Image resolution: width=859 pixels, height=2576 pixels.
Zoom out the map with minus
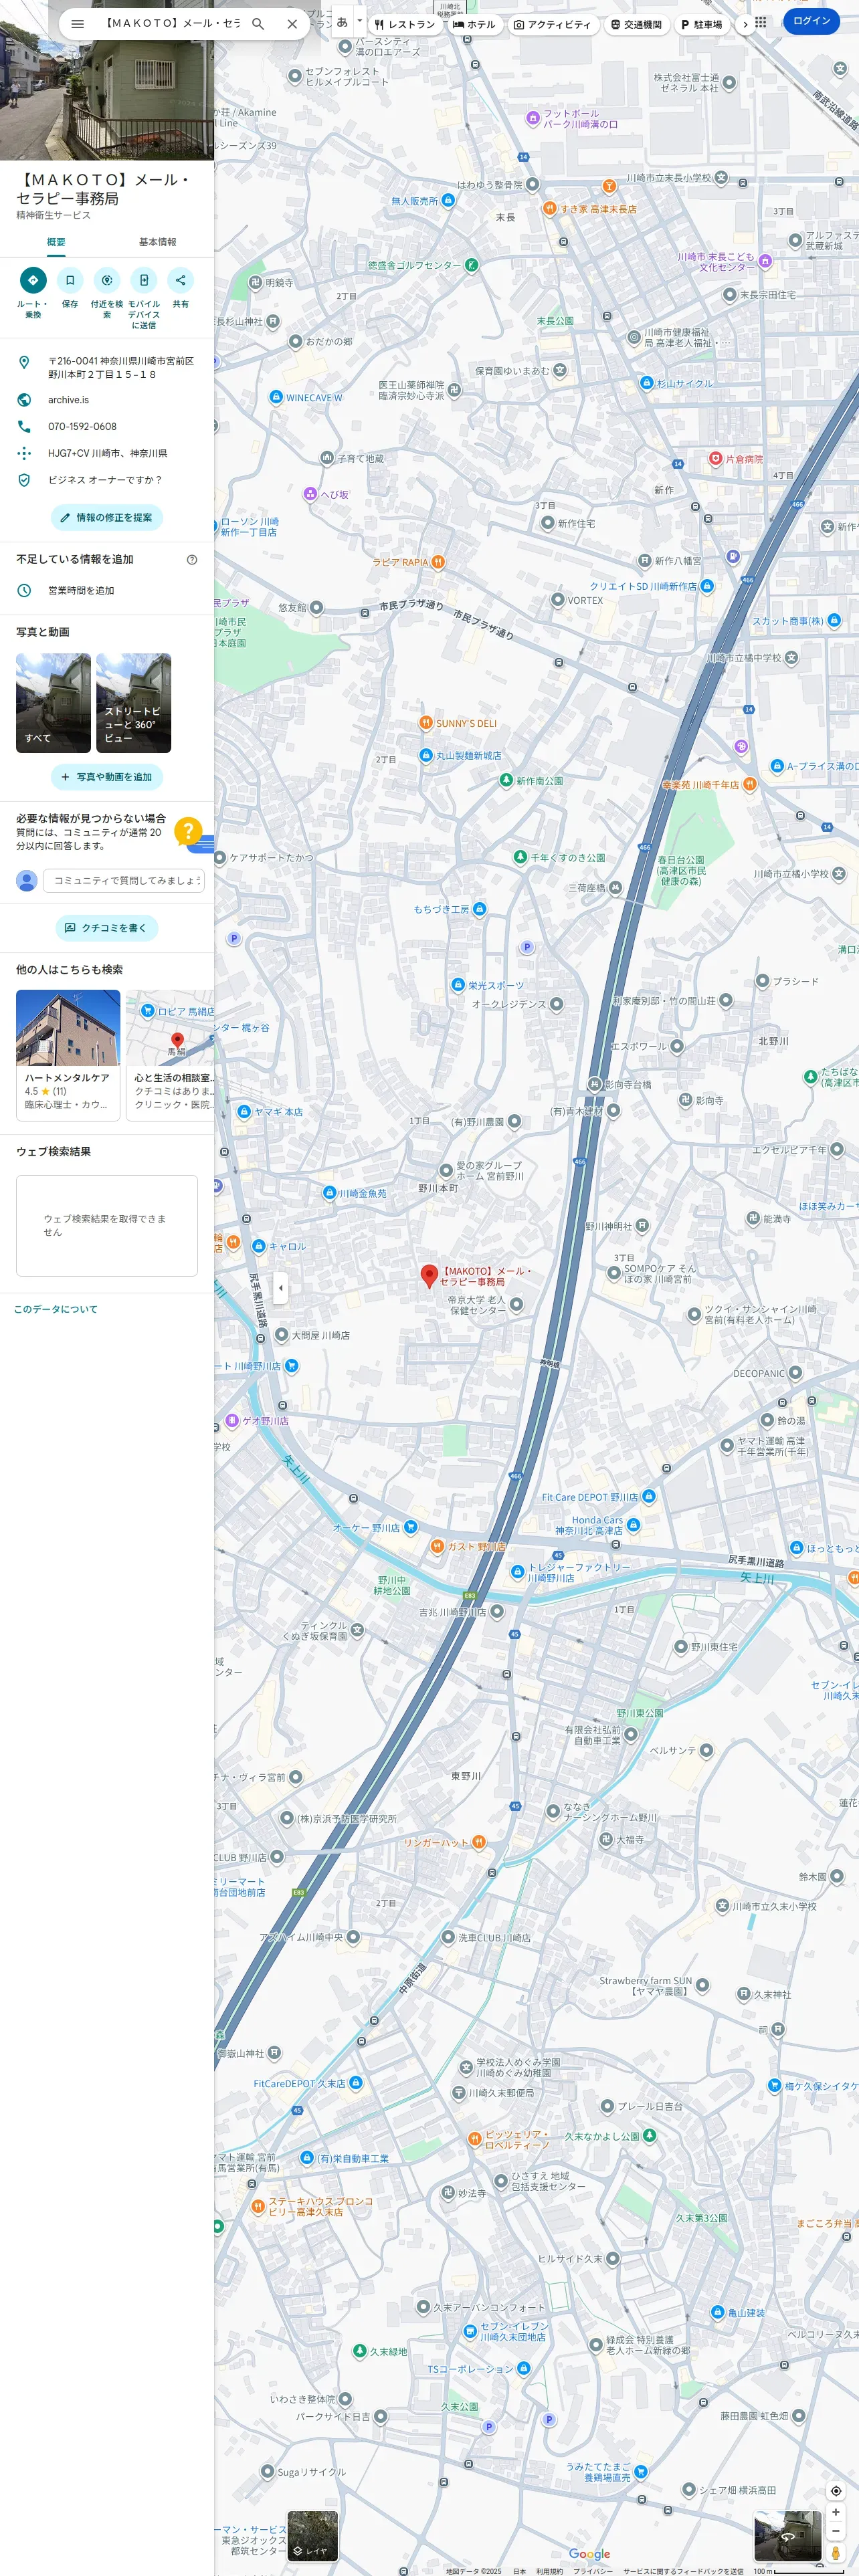(836, 2530)
